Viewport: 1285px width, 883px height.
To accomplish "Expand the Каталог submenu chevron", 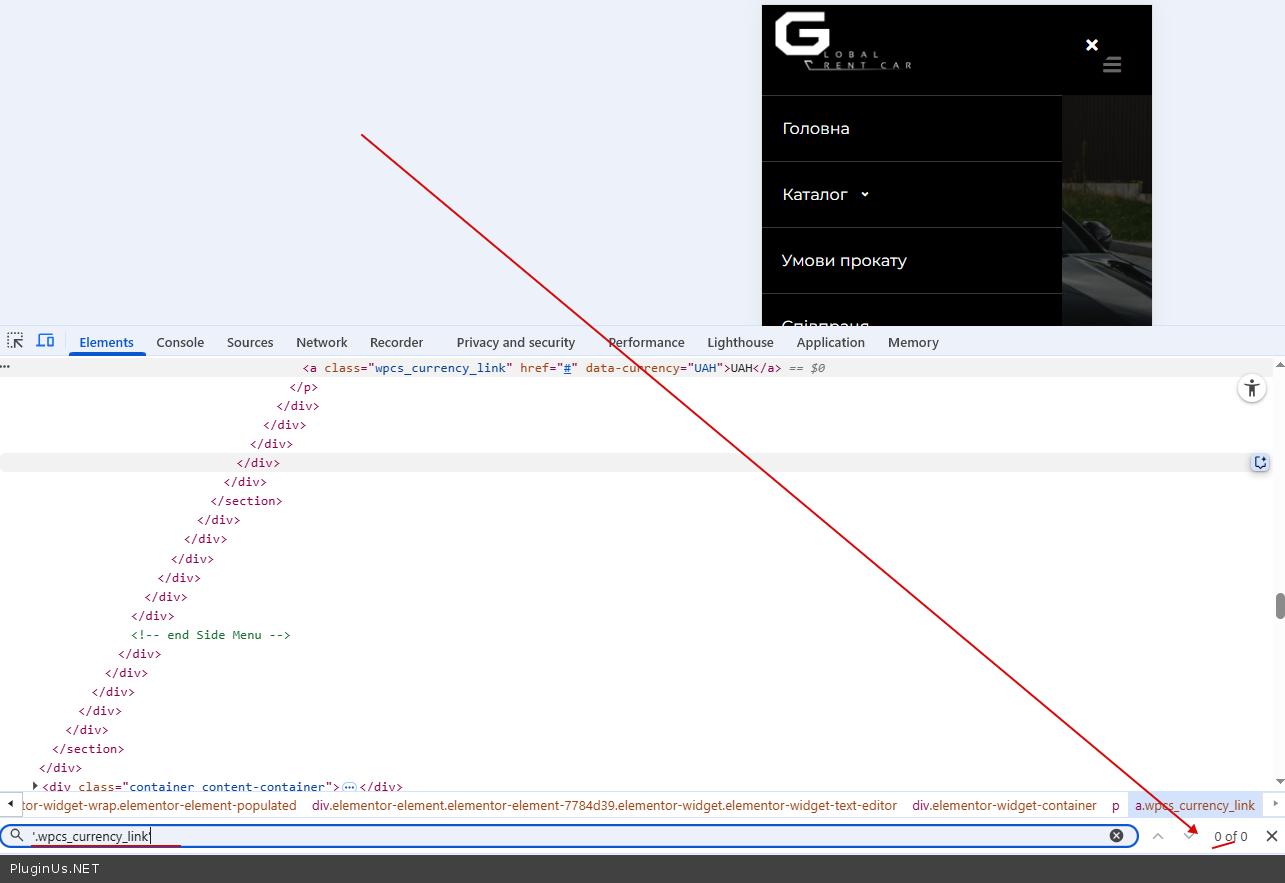I will click(x=865, y=195).
